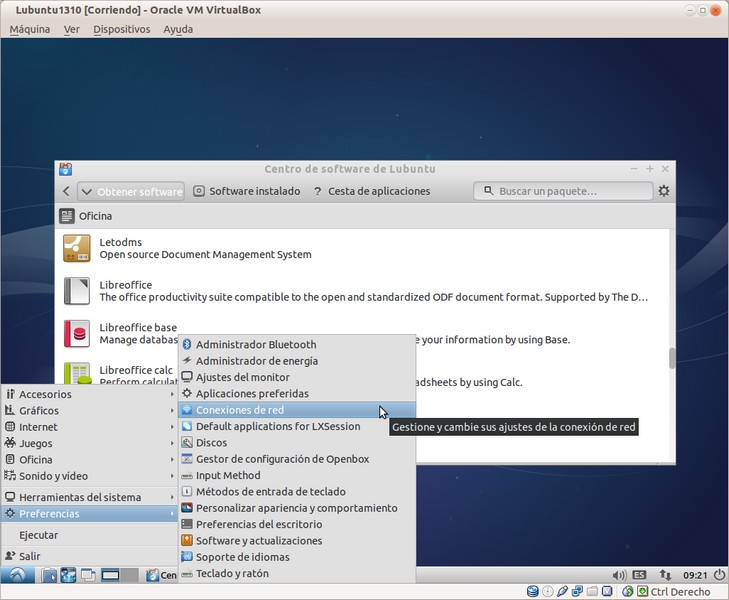Click the Centro de software taskbar button
The width and height of the screenshot is (729, 600).
(161, 575)
